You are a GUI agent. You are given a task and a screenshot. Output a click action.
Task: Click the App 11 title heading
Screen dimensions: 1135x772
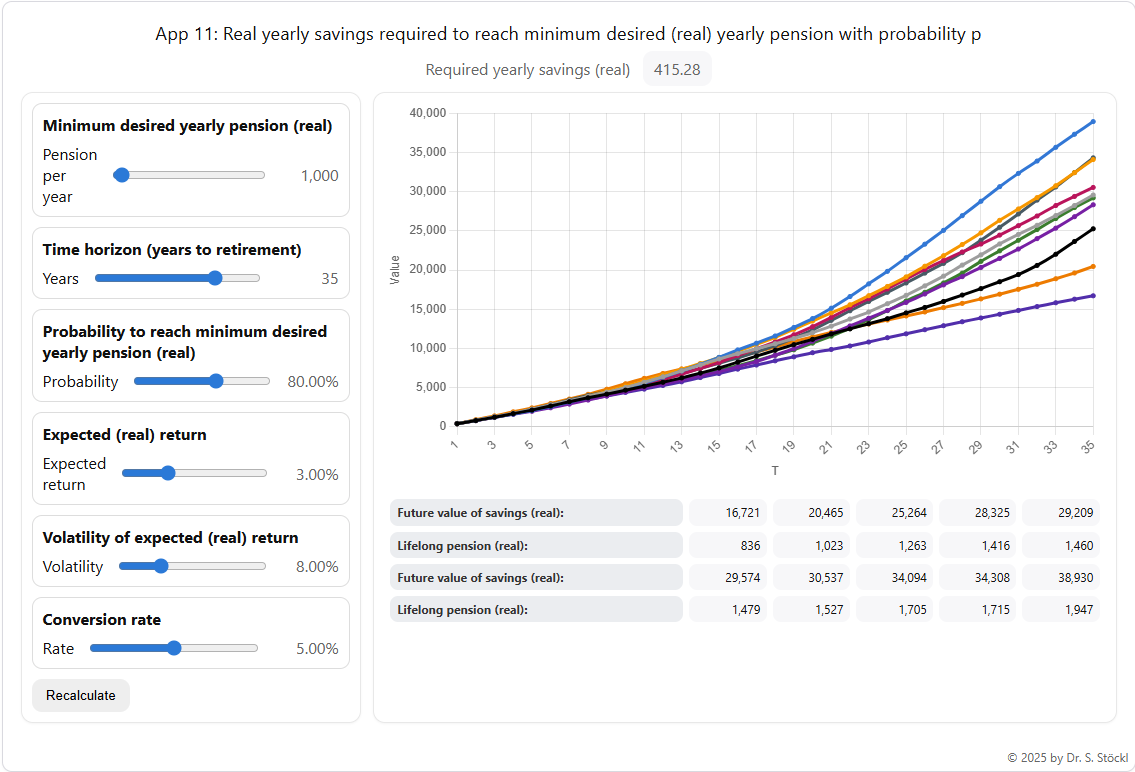point(567,33)
